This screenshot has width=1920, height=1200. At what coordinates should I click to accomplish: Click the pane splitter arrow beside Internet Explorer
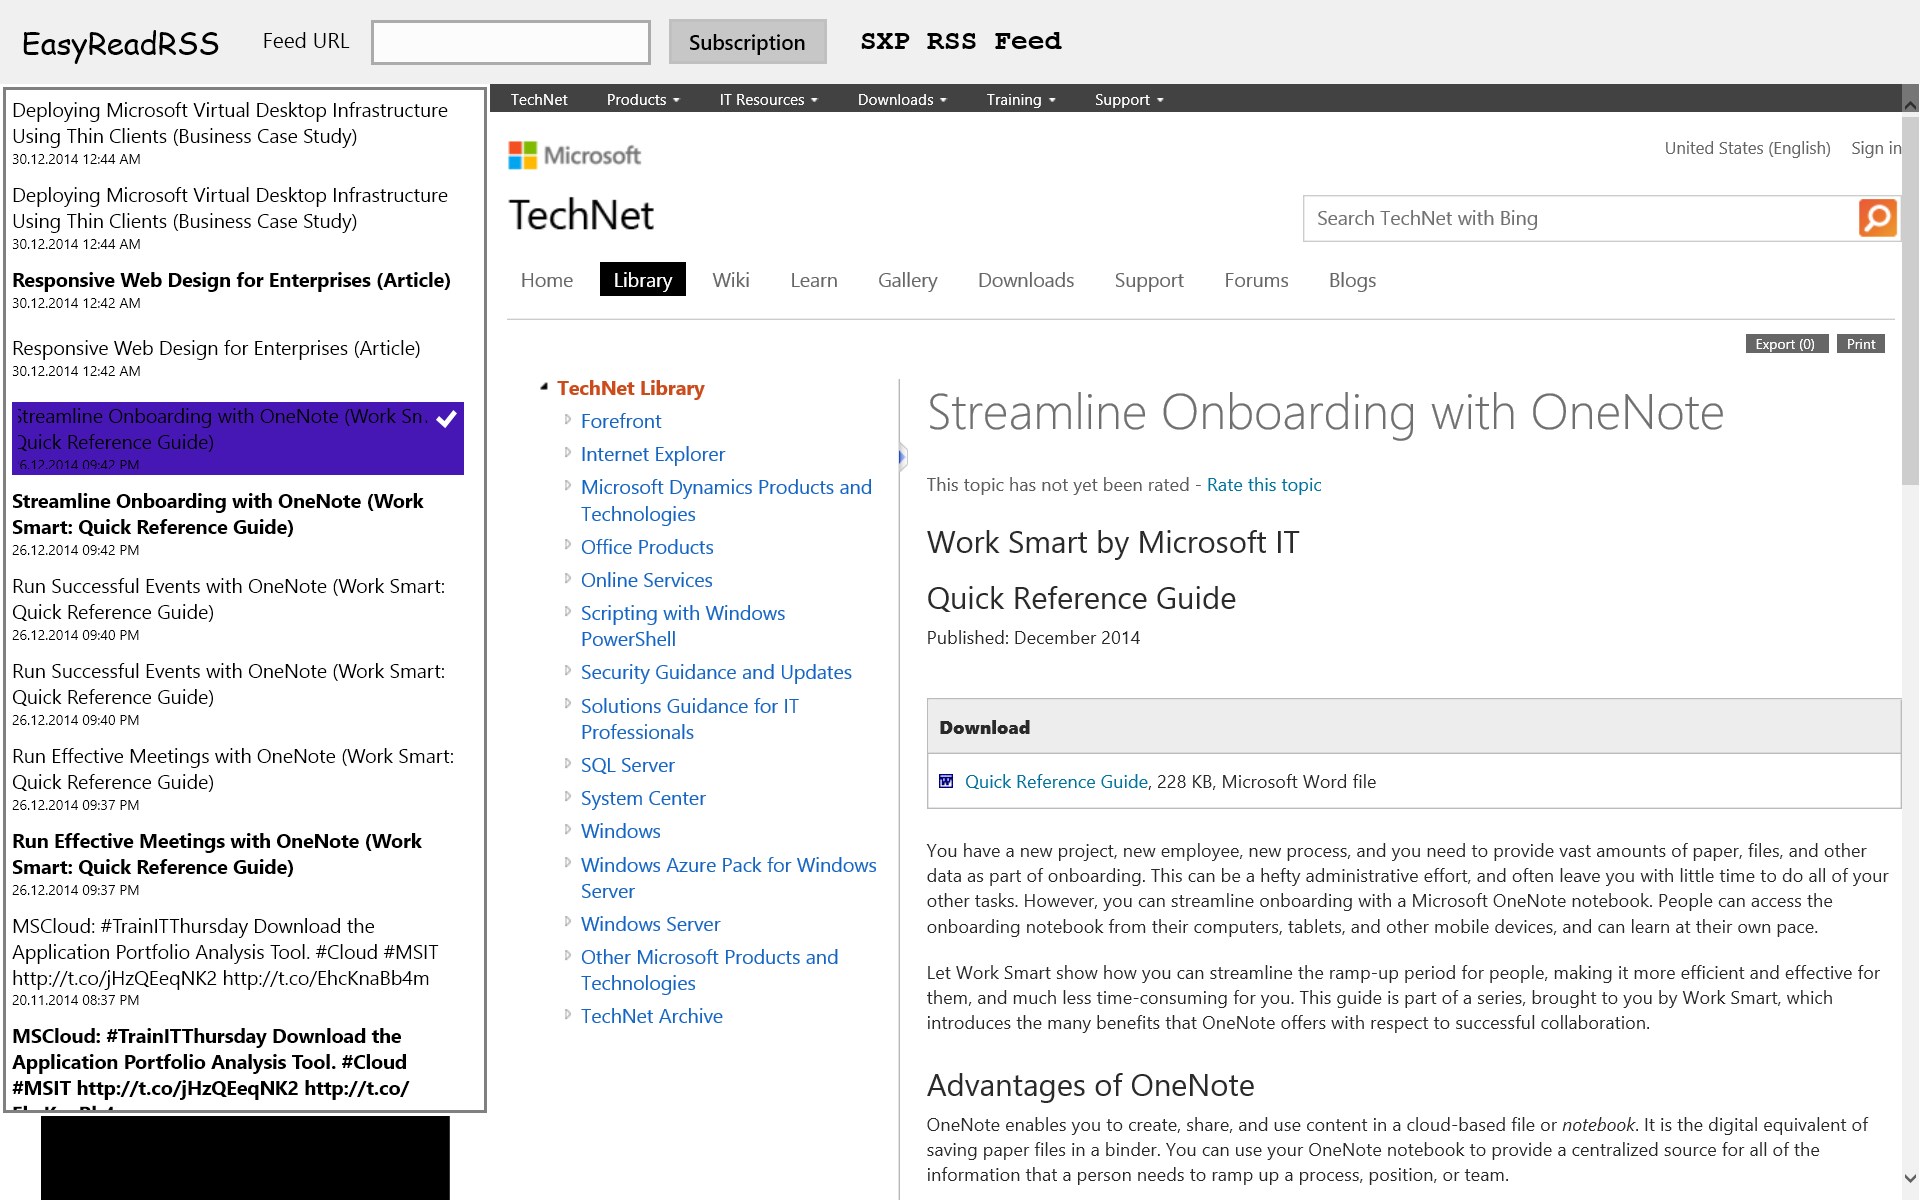[901, 457]
